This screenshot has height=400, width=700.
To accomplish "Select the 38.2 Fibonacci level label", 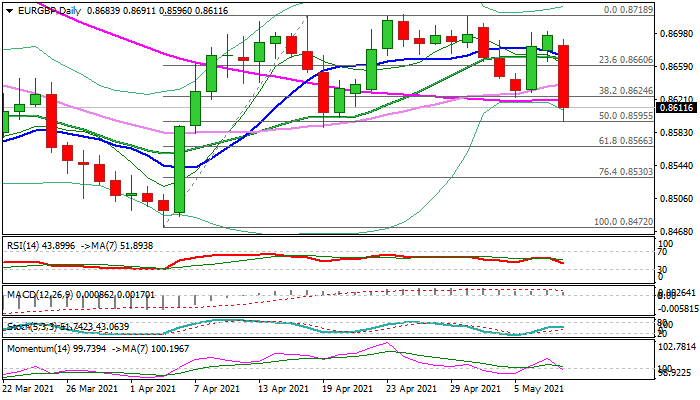I will pos(625,91).
